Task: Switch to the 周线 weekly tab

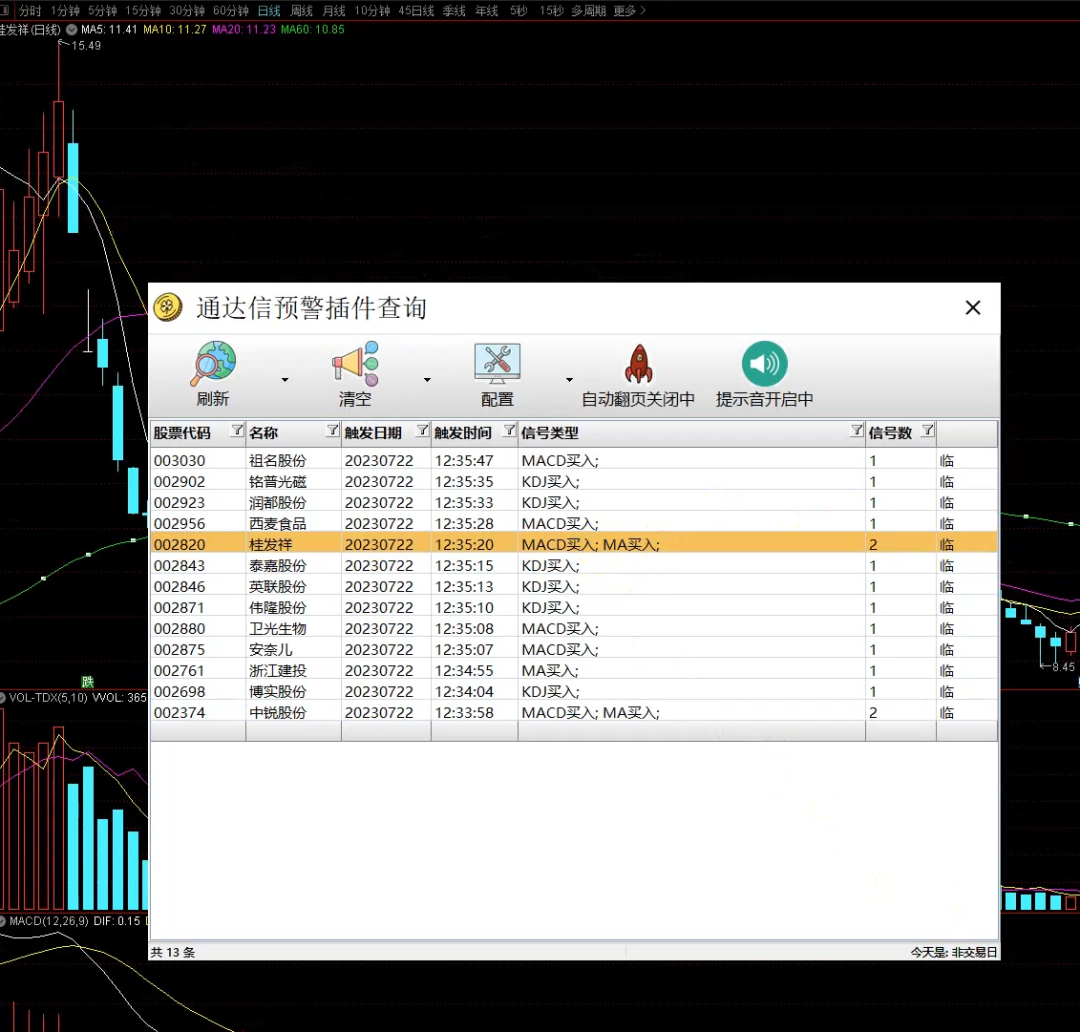Action: click(x=301, y=10)
